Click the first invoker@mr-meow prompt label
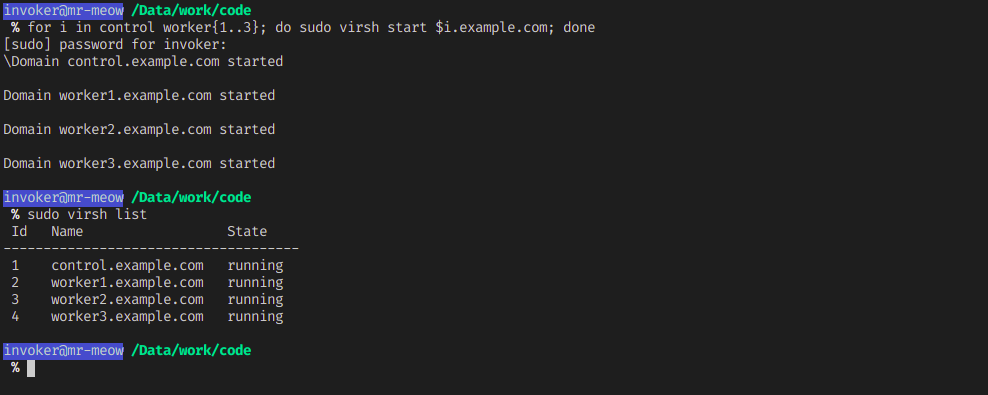 tap(63, 10)
